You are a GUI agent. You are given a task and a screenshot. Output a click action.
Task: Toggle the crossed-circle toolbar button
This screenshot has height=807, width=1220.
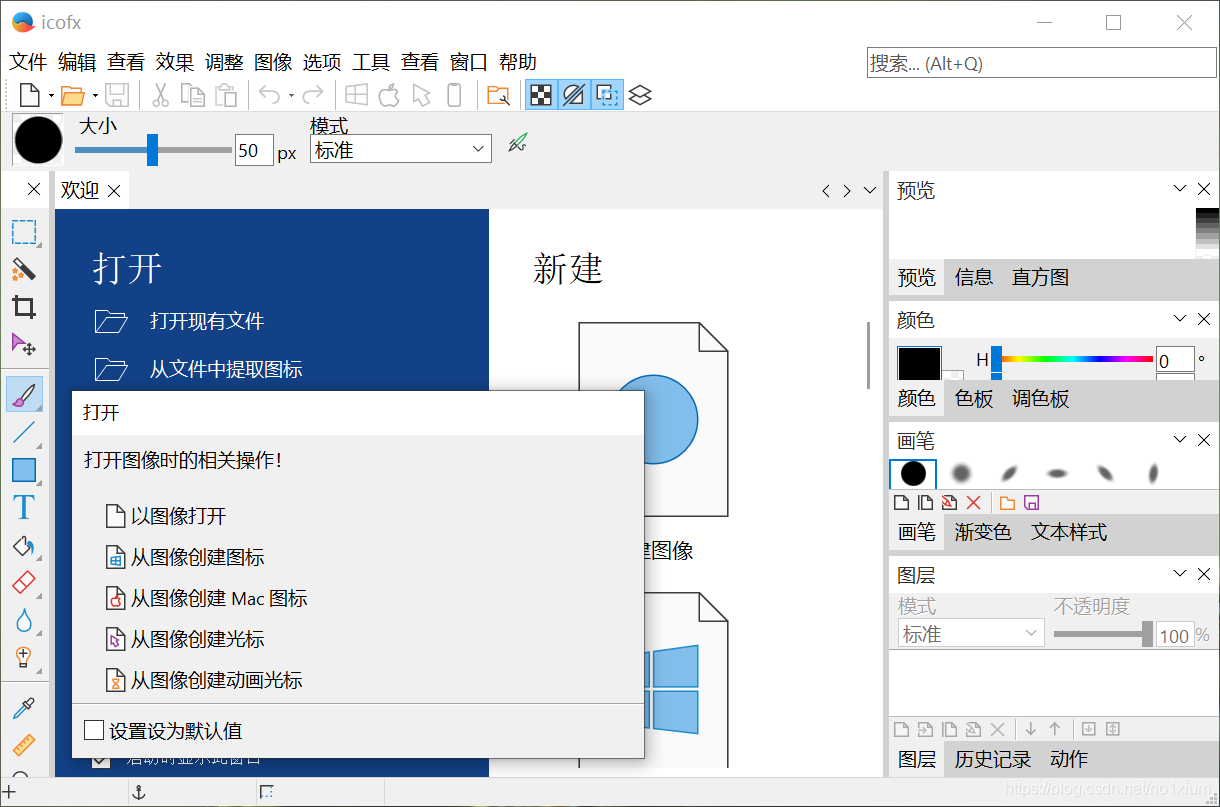coord(573,95)
